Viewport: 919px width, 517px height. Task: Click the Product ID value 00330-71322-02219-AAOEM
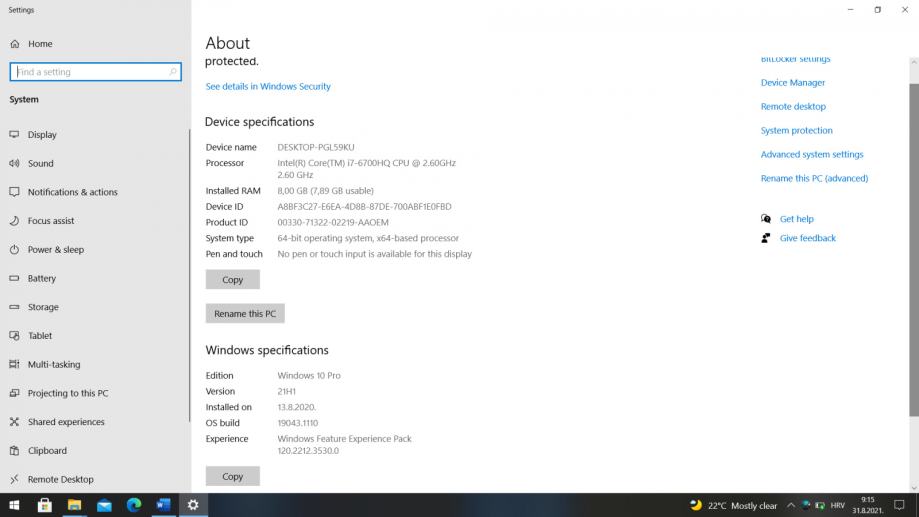[x=333, y=222]
